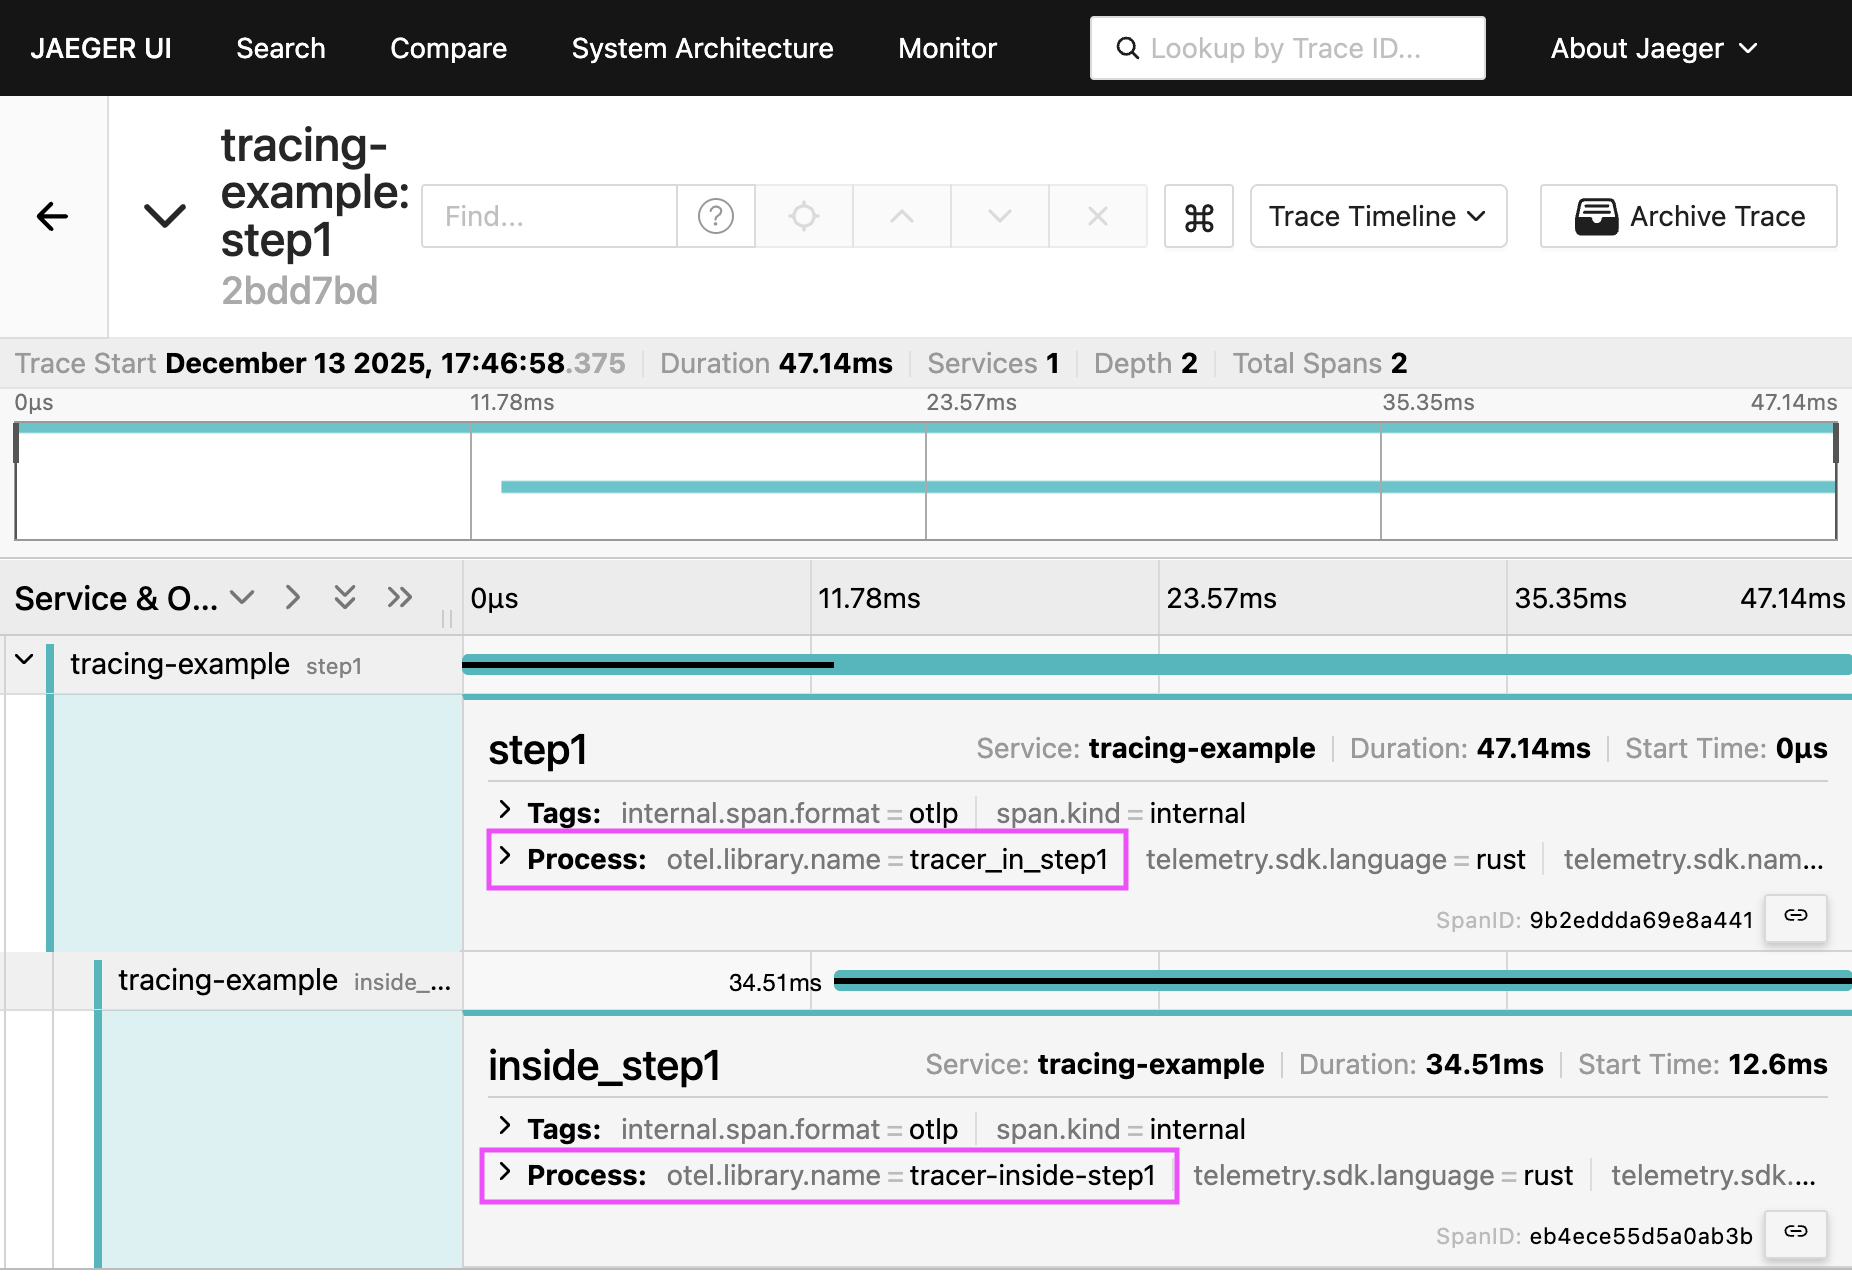Go to the System Architecture tab
Viewport: 1852px width, 1288px height.
pos(702,48)
